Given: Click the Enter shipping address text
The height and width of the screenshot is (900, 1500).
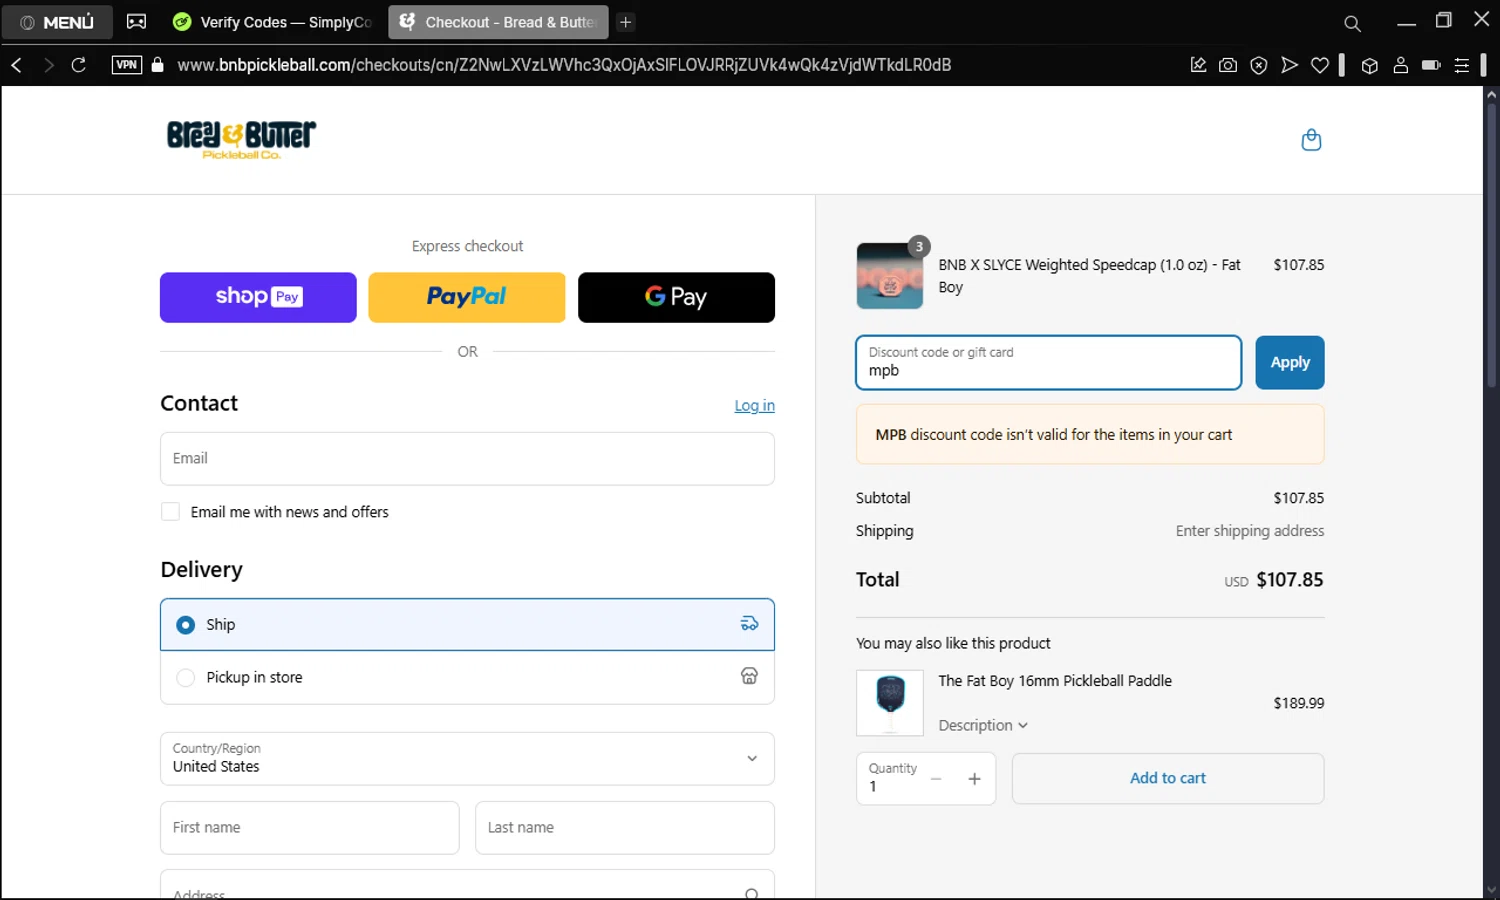Looking at the screenshot, I should 1250,531.
